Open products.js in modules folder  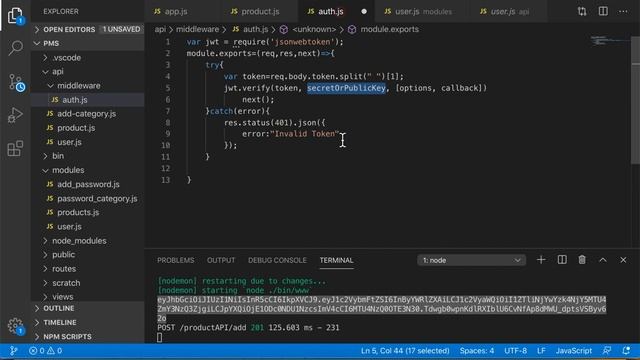point(88,212)
